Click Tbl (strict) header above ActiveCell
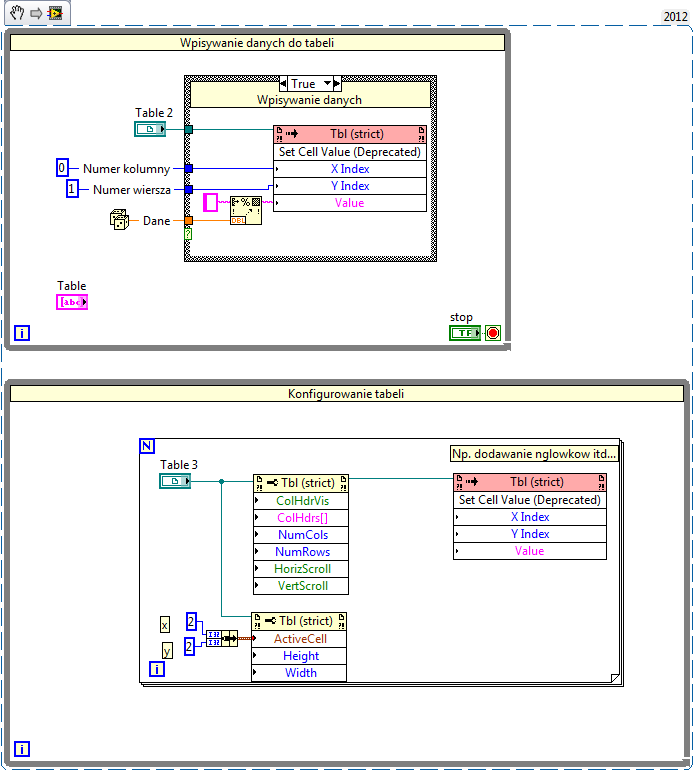 coord(299,621)
